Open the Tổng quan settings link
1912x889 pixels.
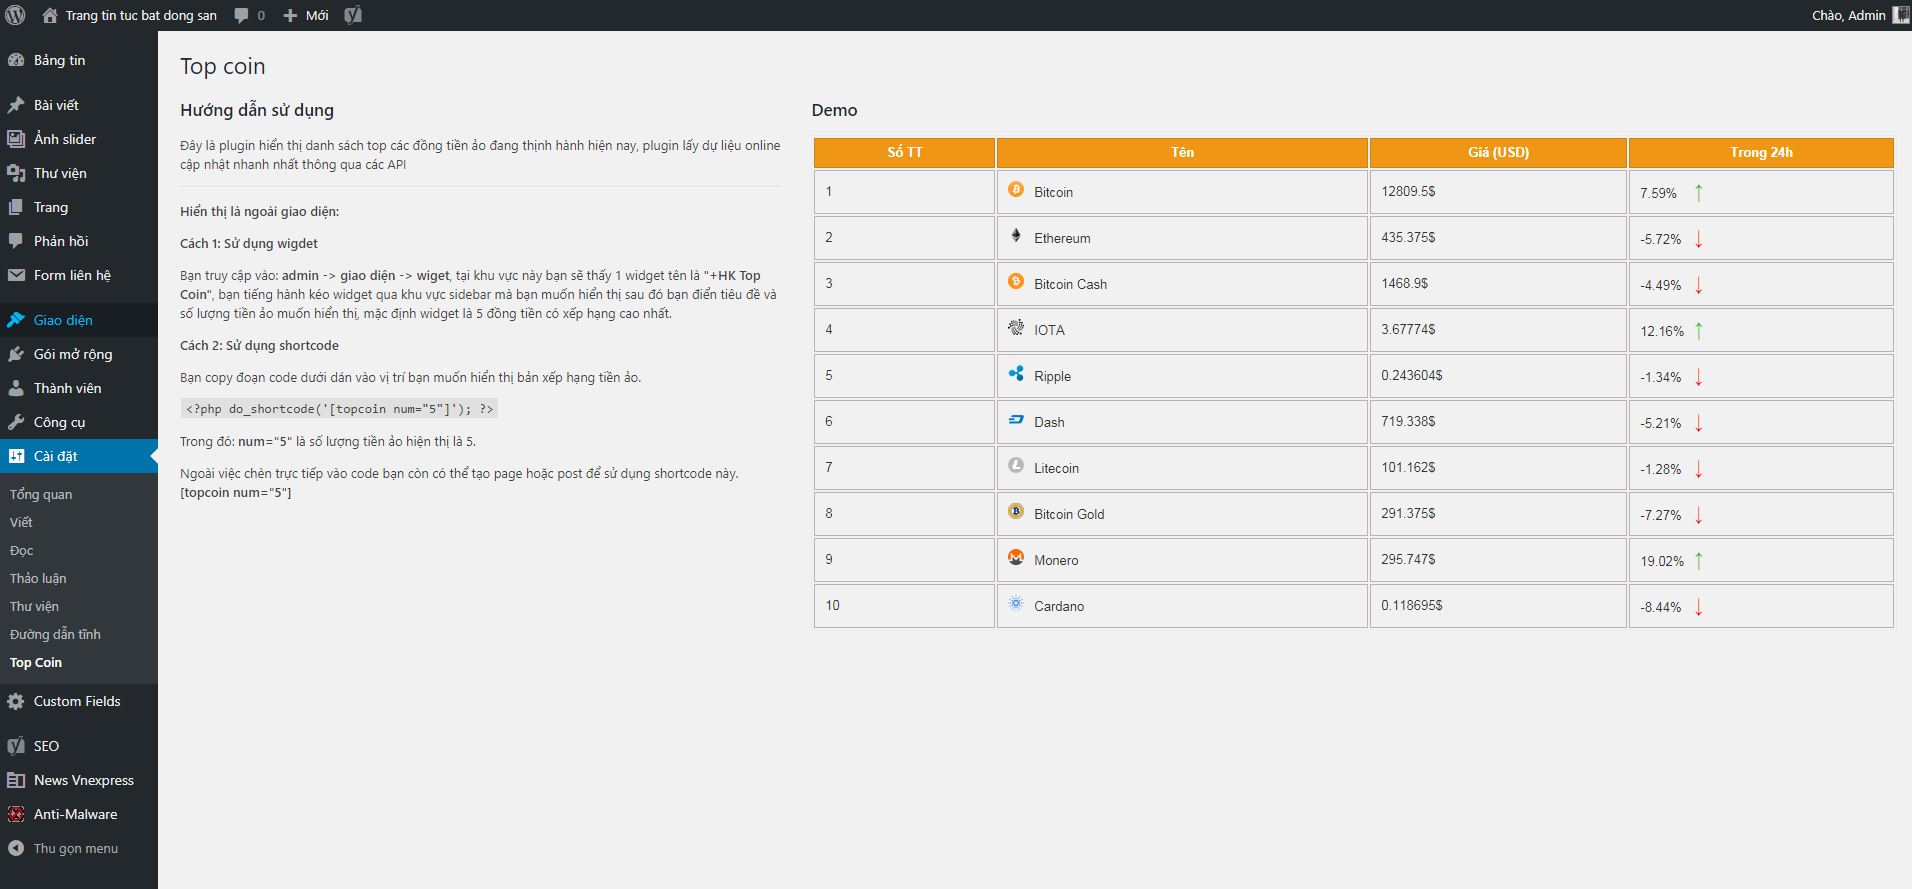[x=41, y=494]
